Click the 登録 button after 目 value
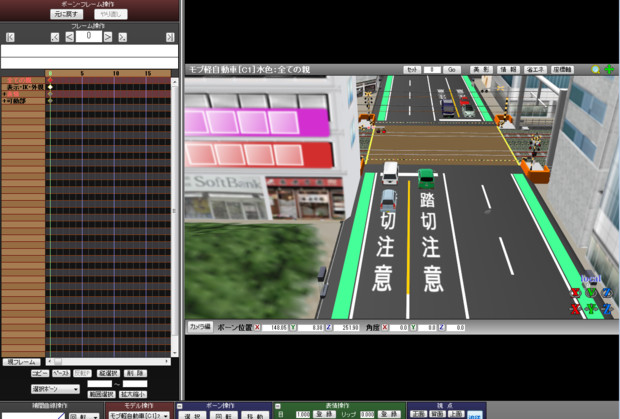 325,414
